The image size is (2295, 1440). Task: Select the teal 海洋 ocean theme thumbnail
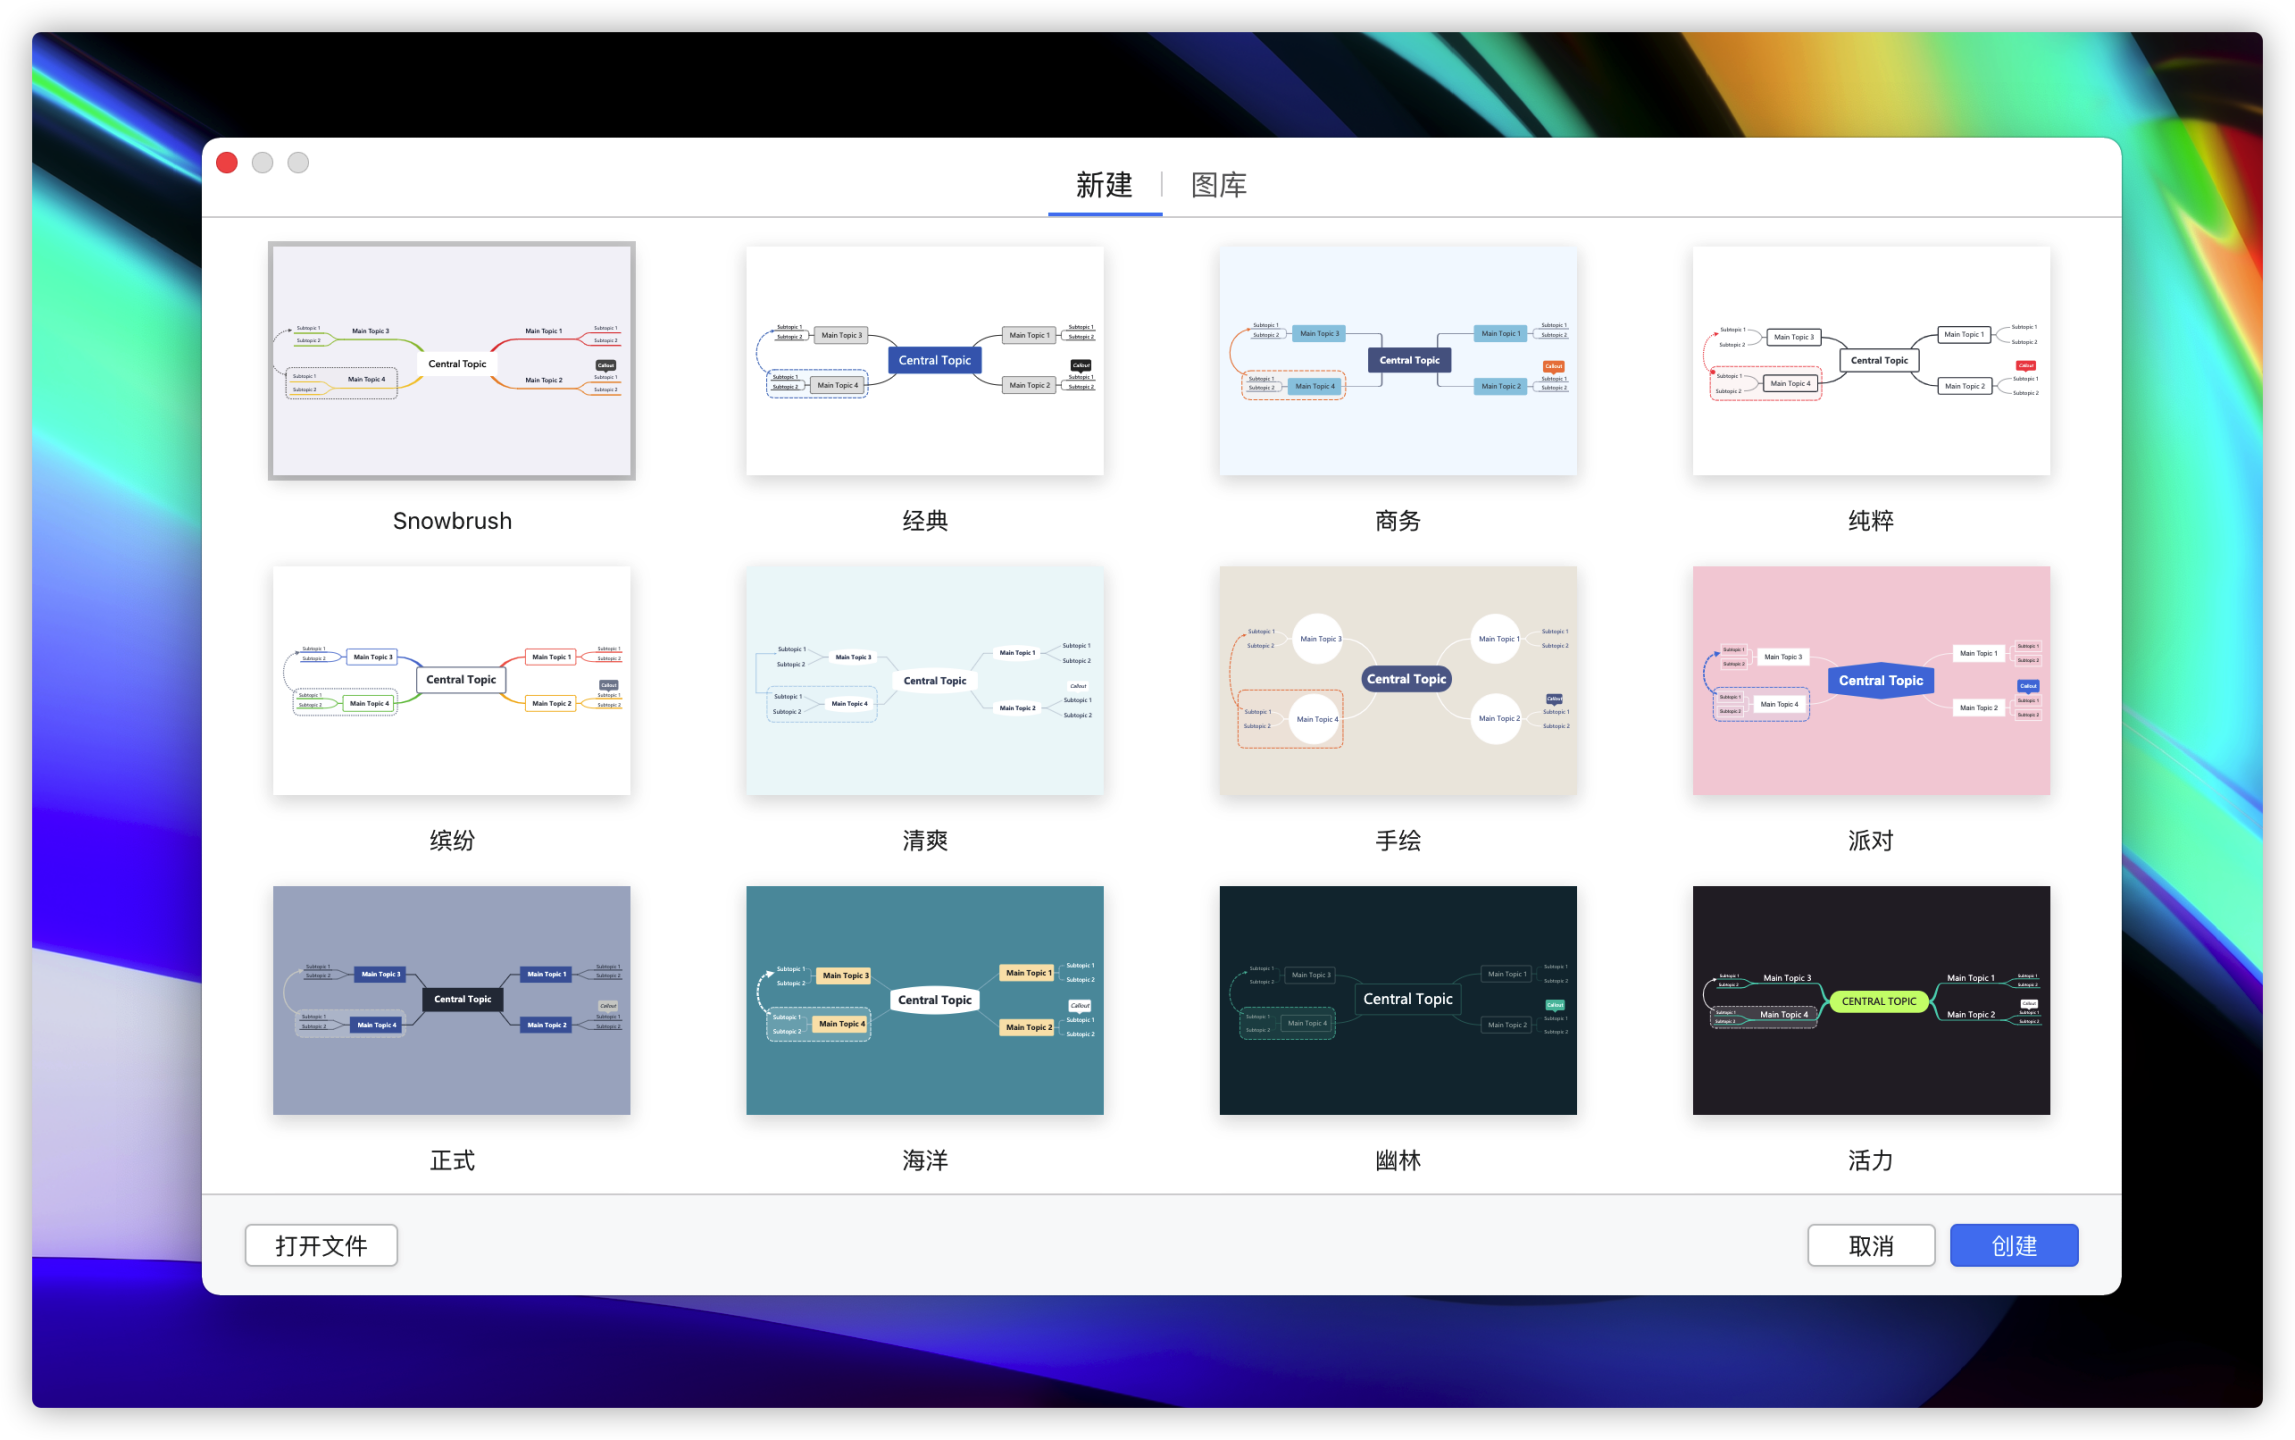924,1000
